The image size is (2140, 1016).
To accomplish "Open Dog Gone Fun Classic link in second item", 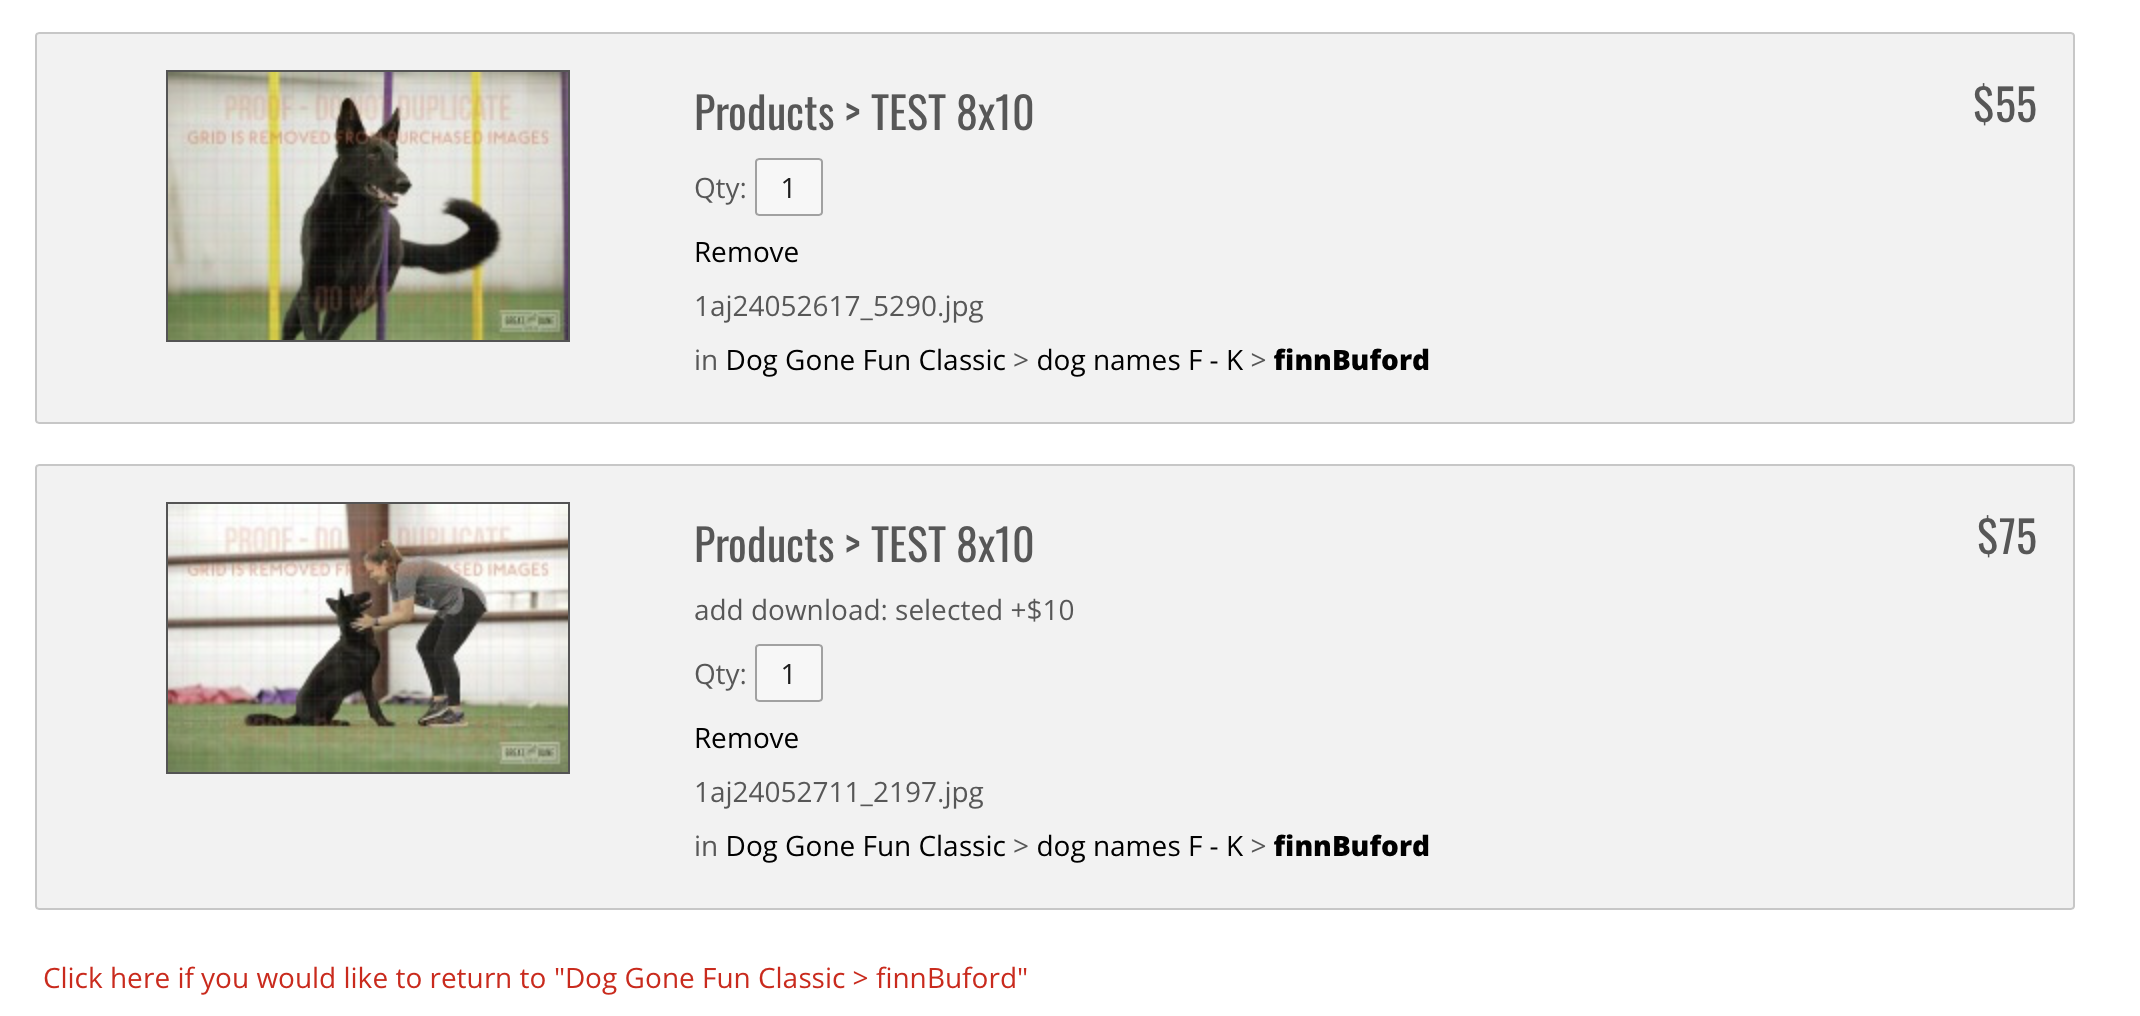I will tap(866, 846).
